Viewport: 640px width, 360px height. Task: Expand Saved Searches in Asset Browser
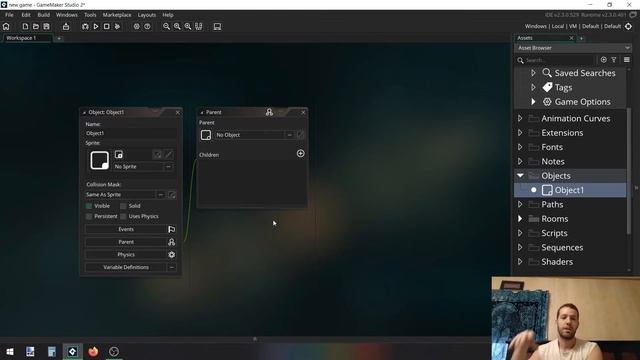point(533,73)
